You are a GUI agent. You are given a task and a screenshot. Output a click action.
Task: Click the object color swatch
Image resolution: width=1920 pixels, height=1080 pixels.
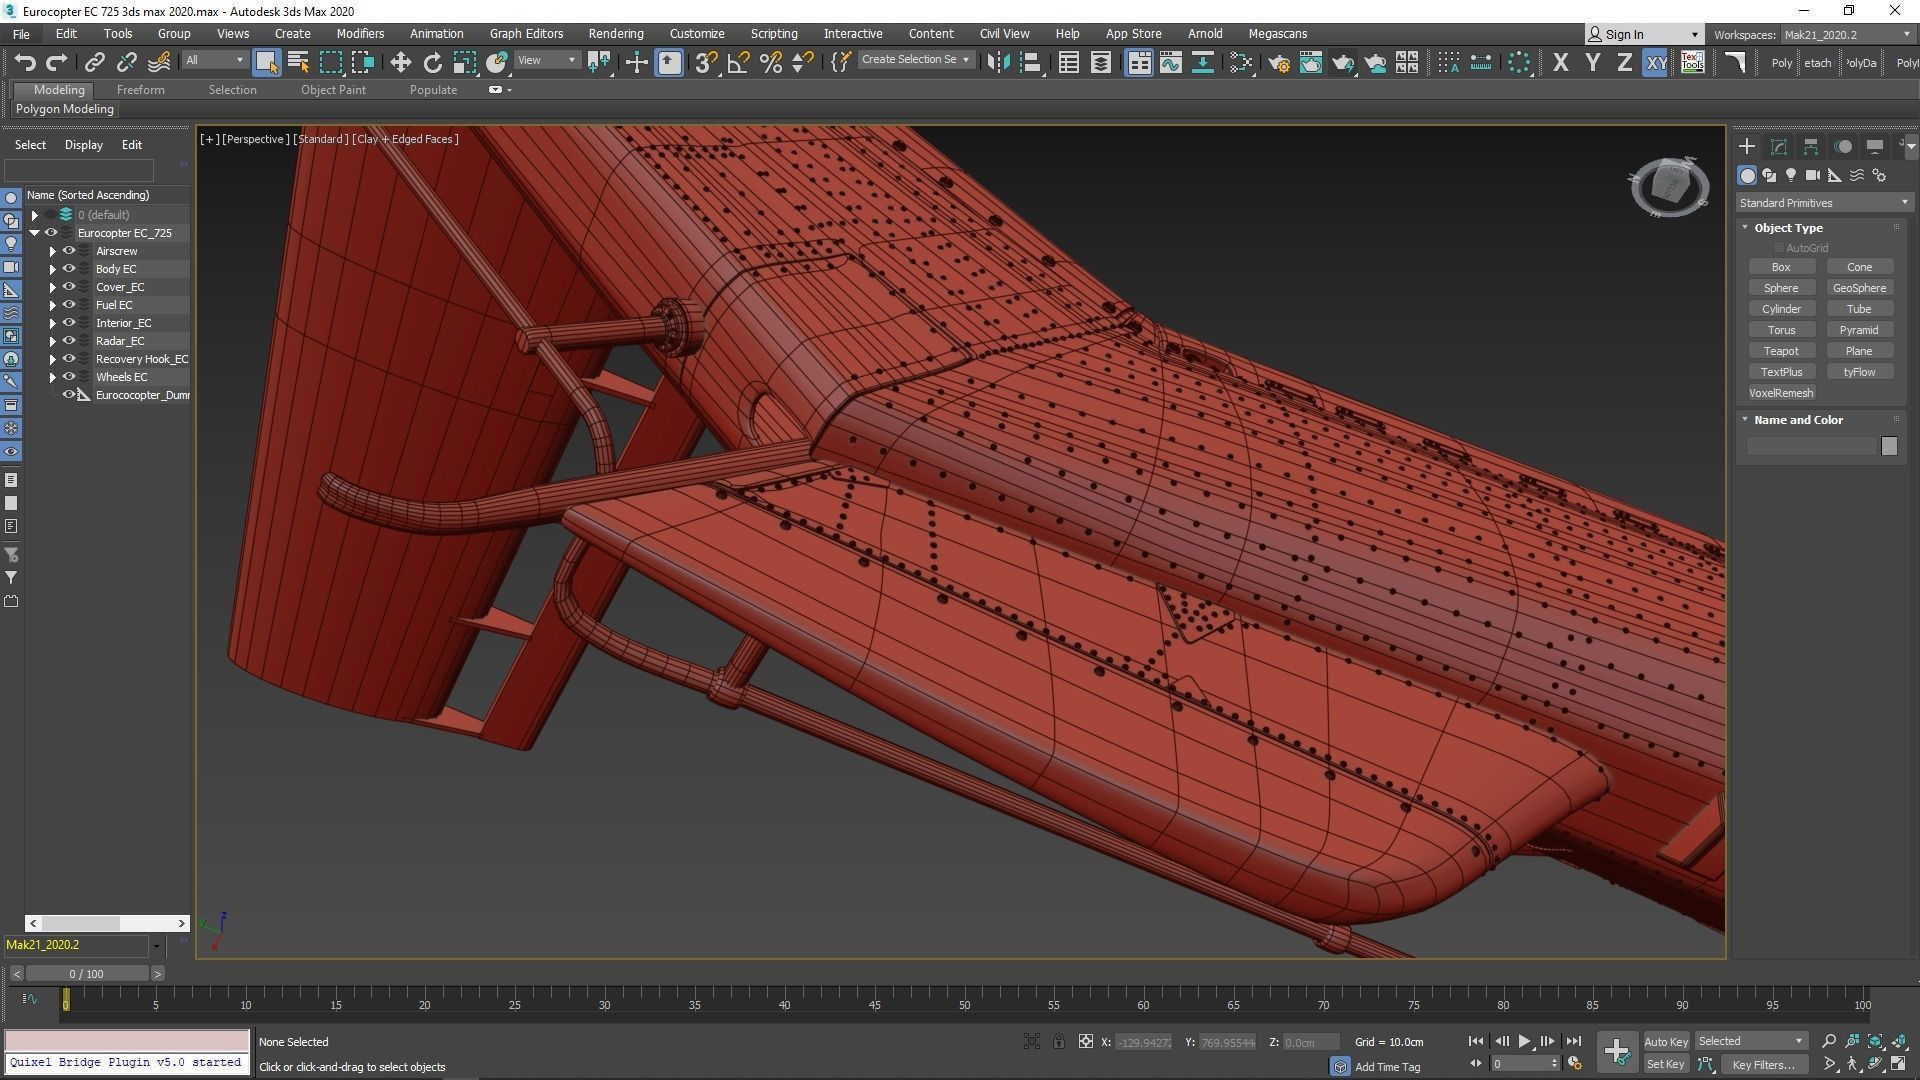coord(1888,446)
